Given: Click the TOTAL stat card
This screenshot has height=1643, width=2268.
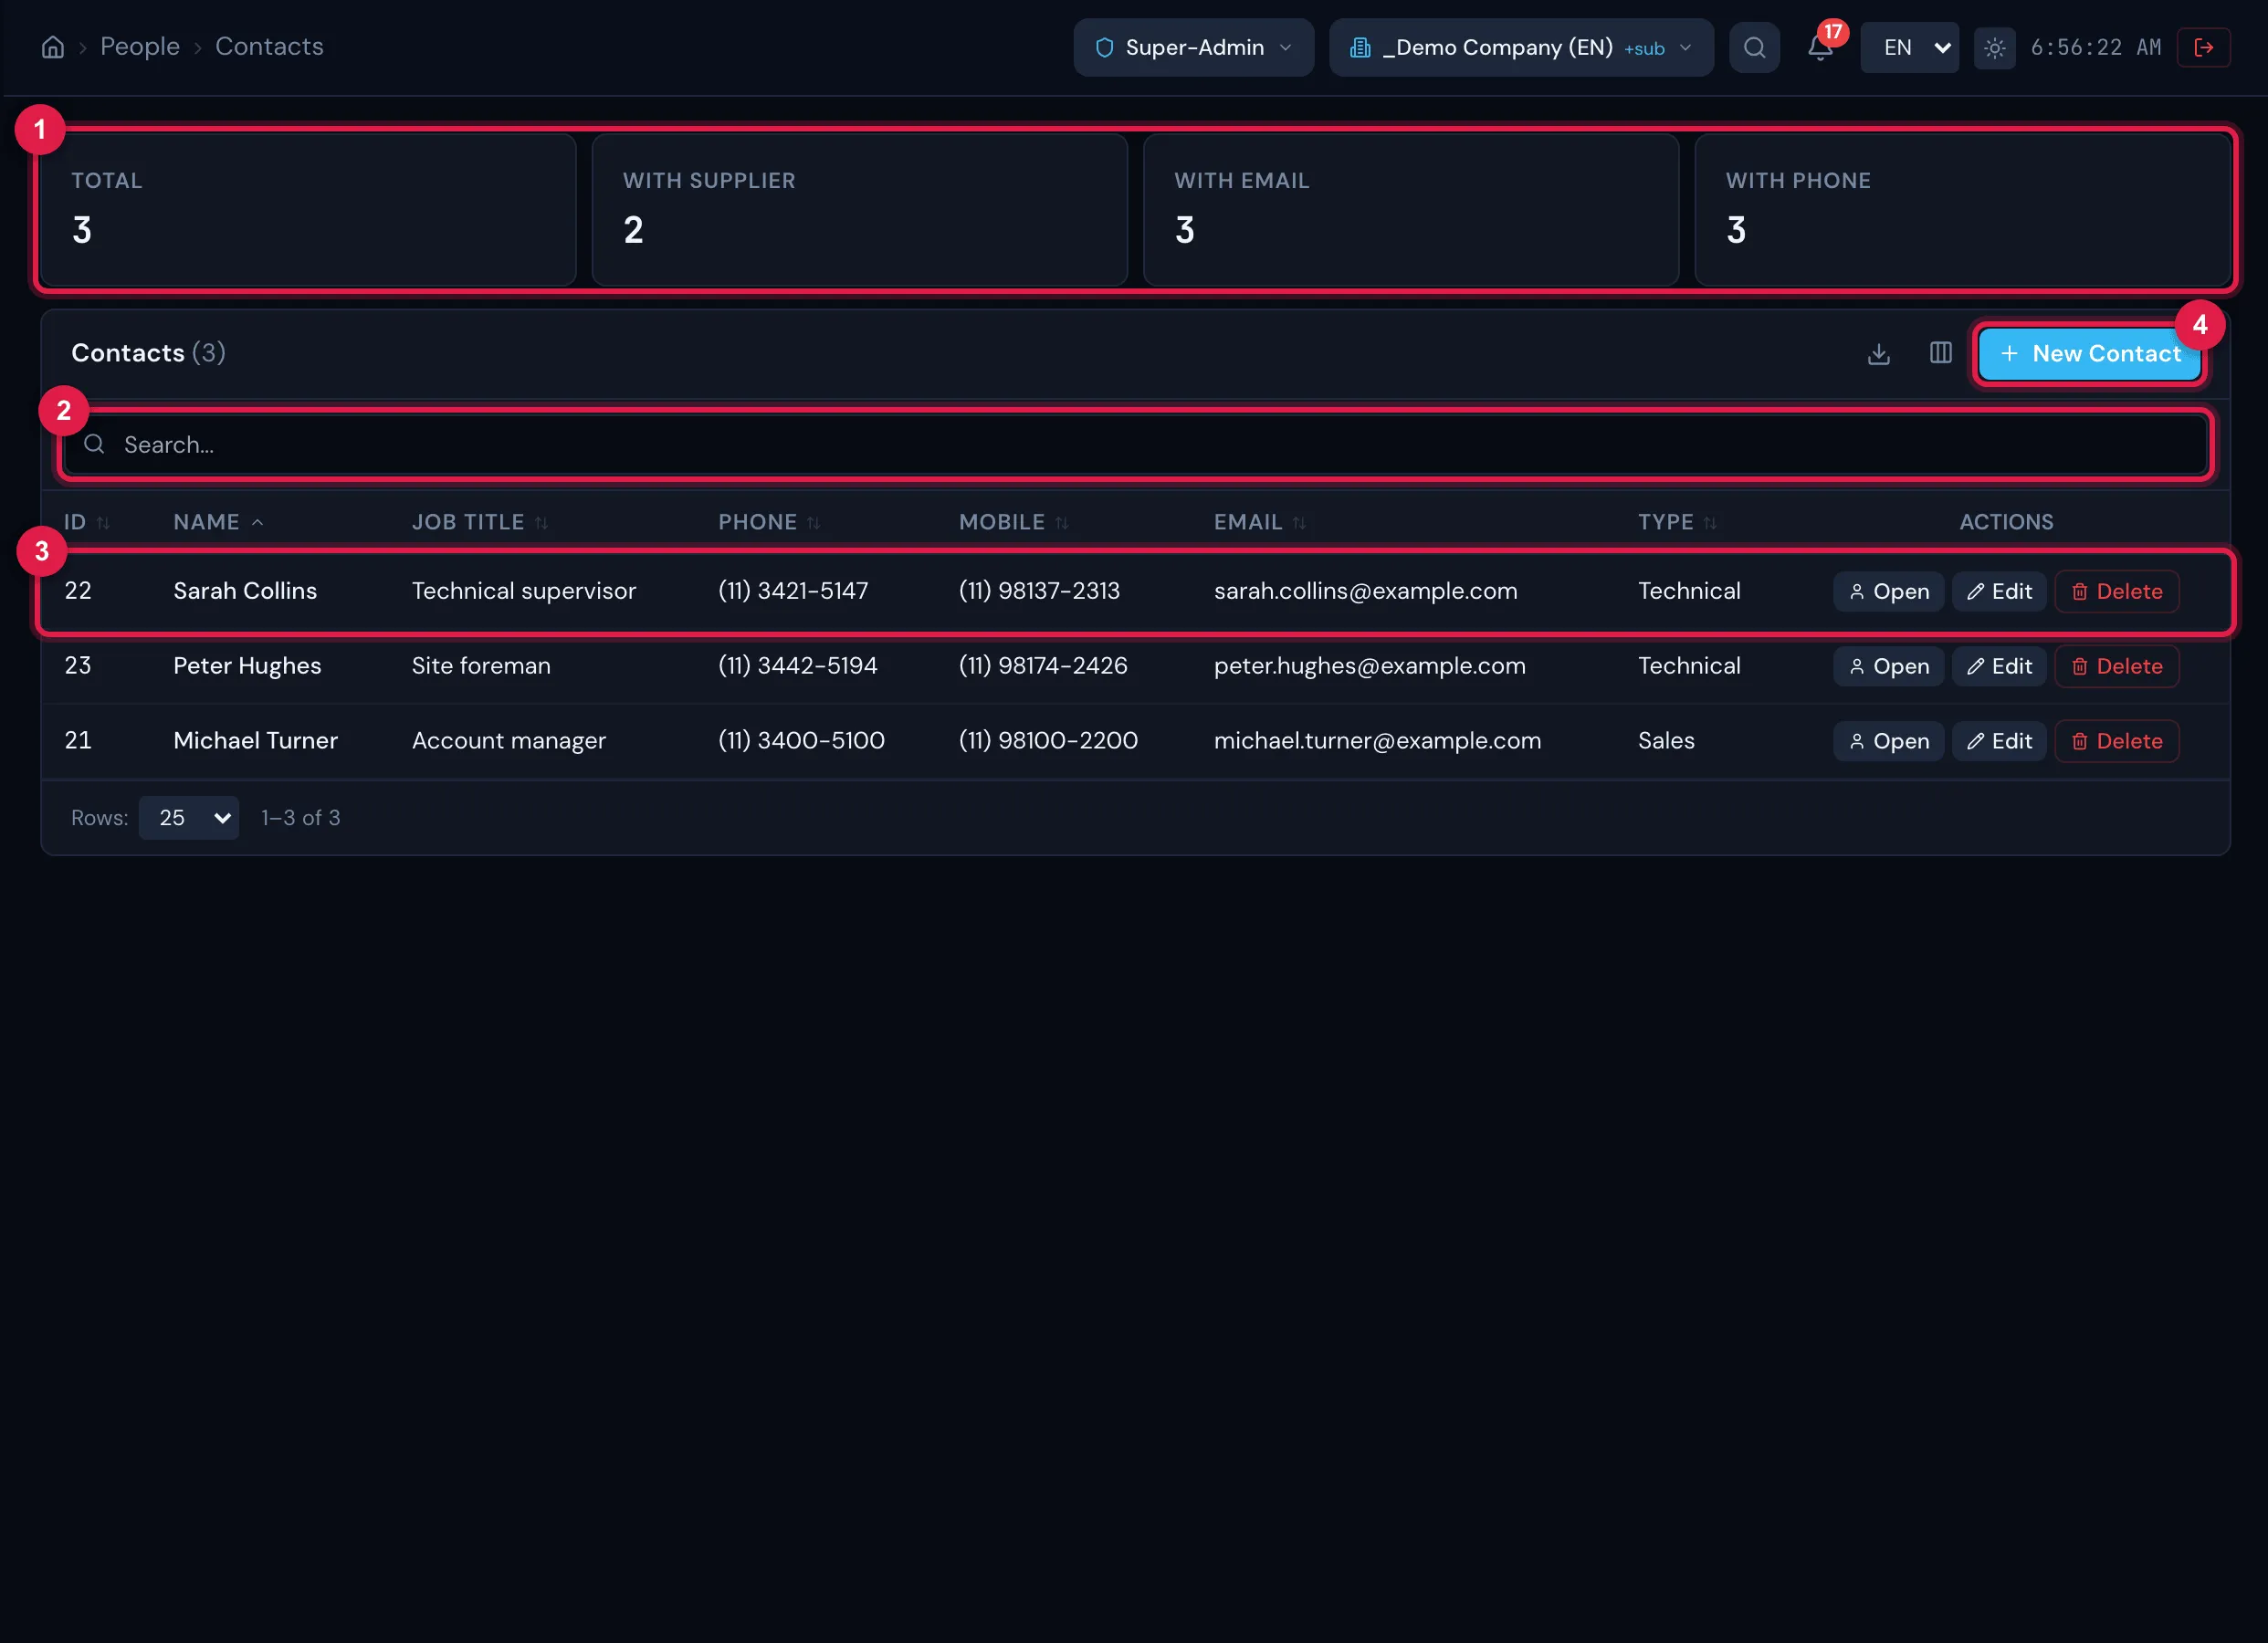Looking at the screenshot, I should (308, 210).
